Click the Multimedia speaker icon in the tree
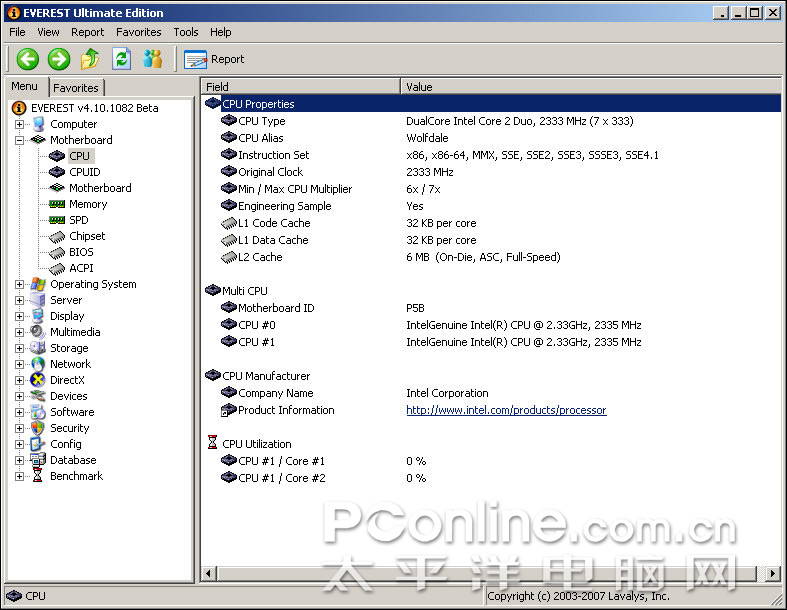 coord(38,332)
